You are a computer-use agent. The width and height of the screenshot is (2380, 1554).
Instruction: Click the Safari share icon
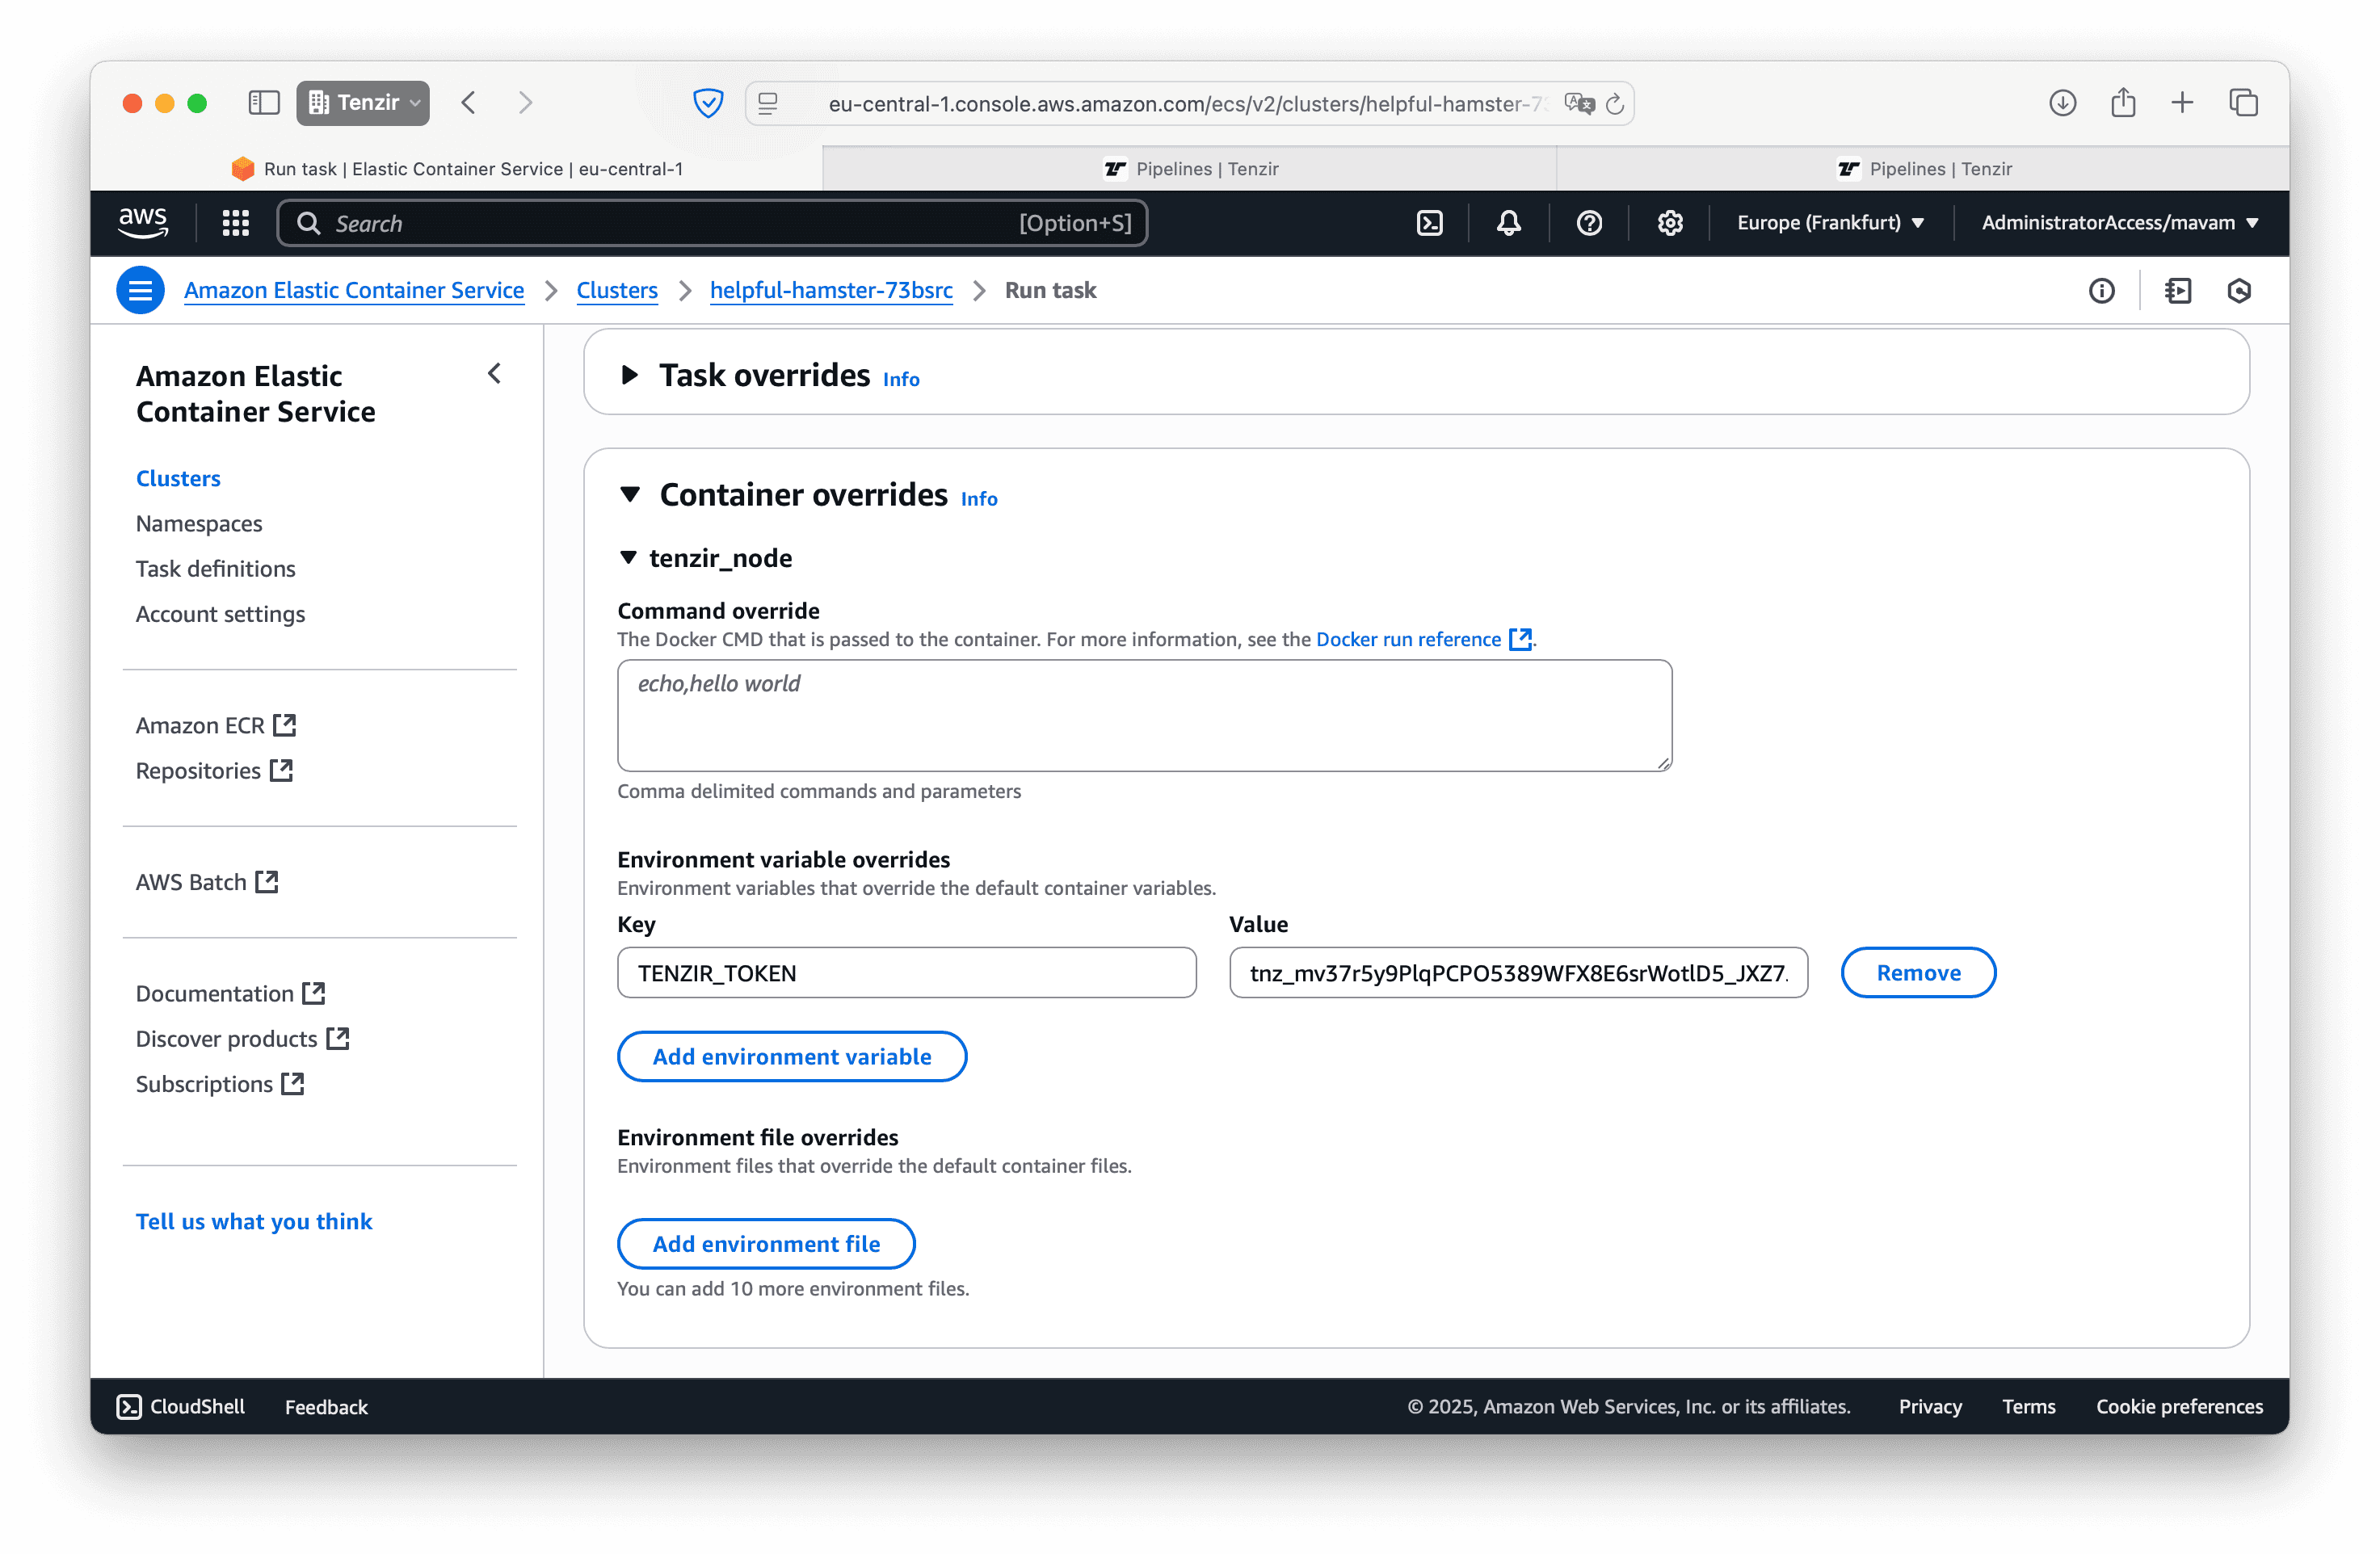pyautogui.click(x=2122, y=103)
